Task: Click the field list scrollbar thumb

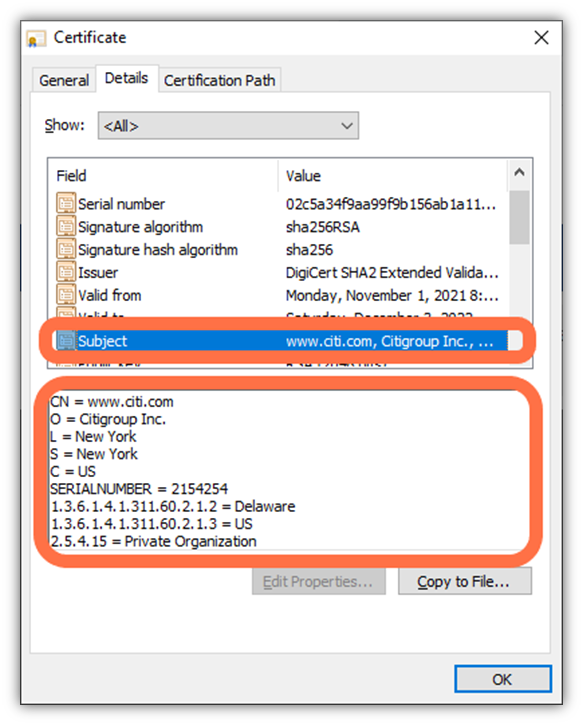Action: [519, 217]
